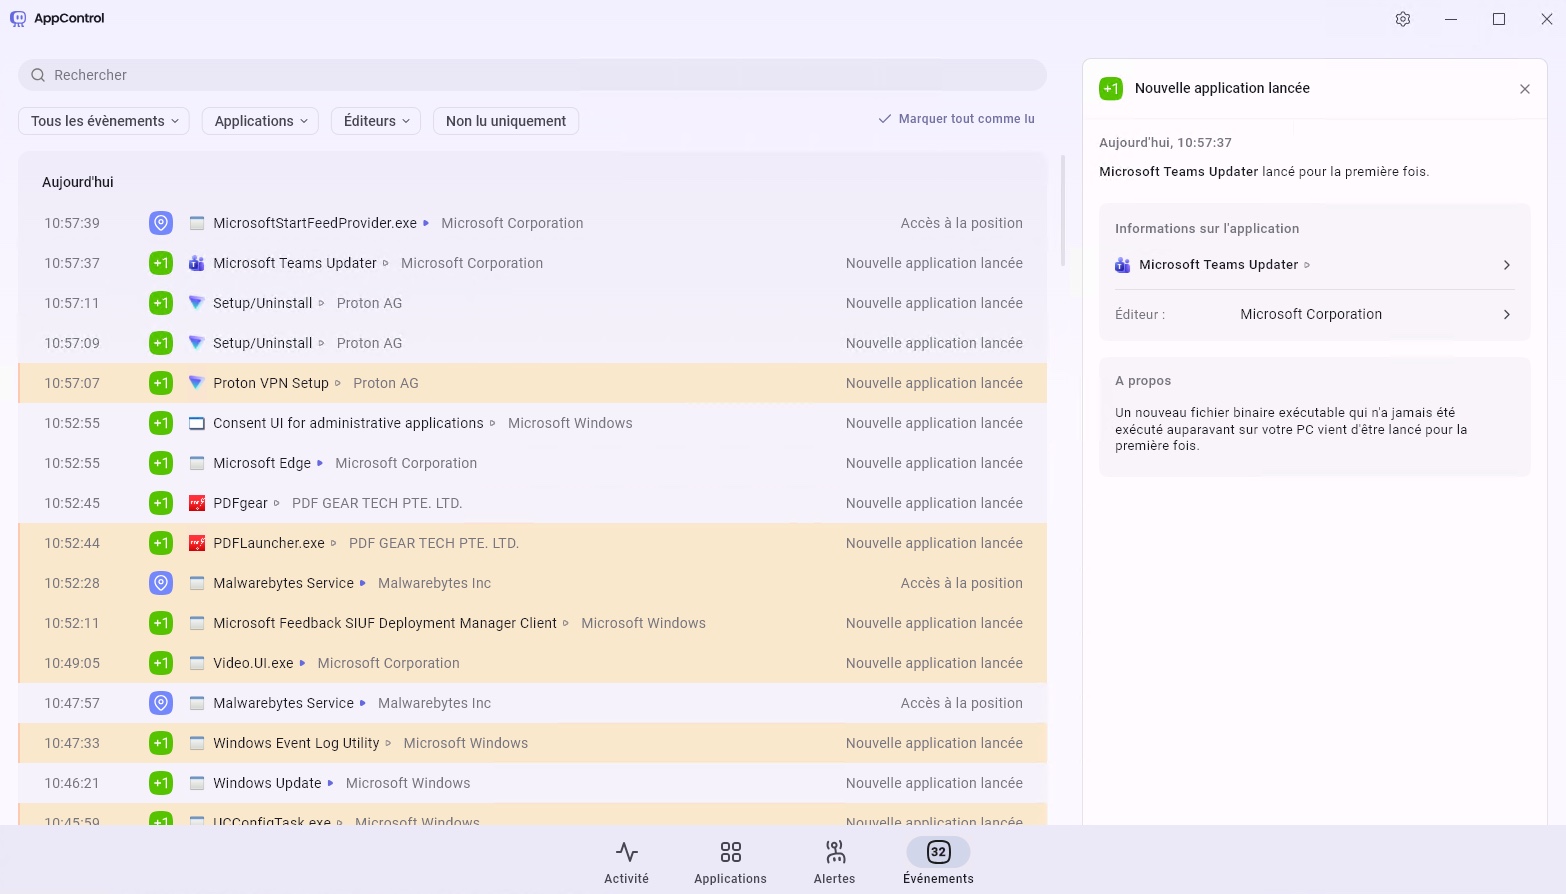Click Accès à la position at 10:57:39
This screenshot has width=1566, height=894.
point(962,223)
